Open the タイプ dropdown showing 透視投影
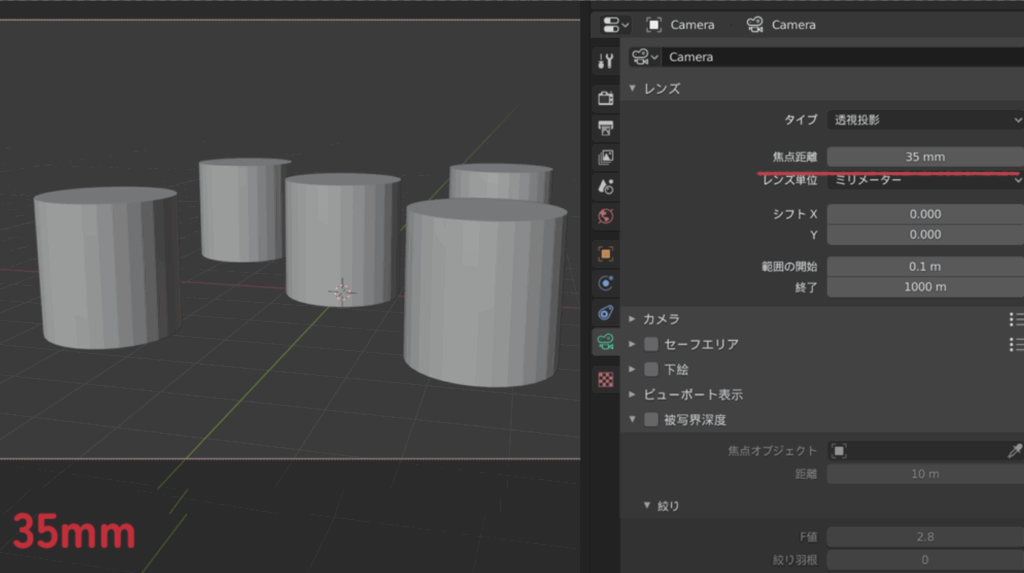 click(924, 119)
